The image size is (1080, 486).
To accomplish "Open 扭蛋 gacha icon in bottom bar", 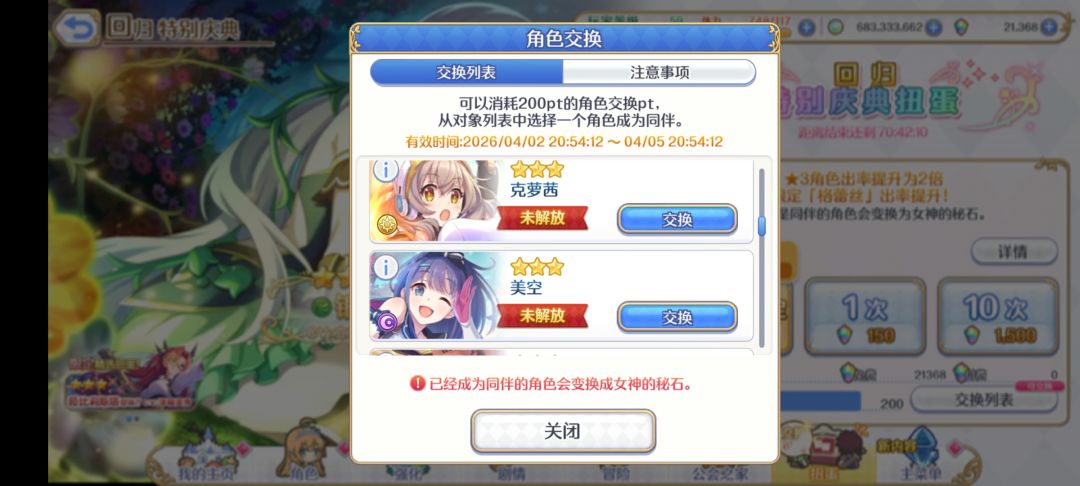I will (x=824, y=454).
